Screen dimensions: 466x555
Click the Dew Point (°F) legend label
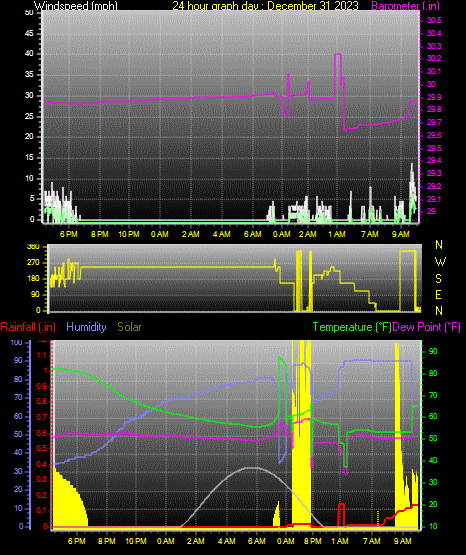tap(426, 327)
